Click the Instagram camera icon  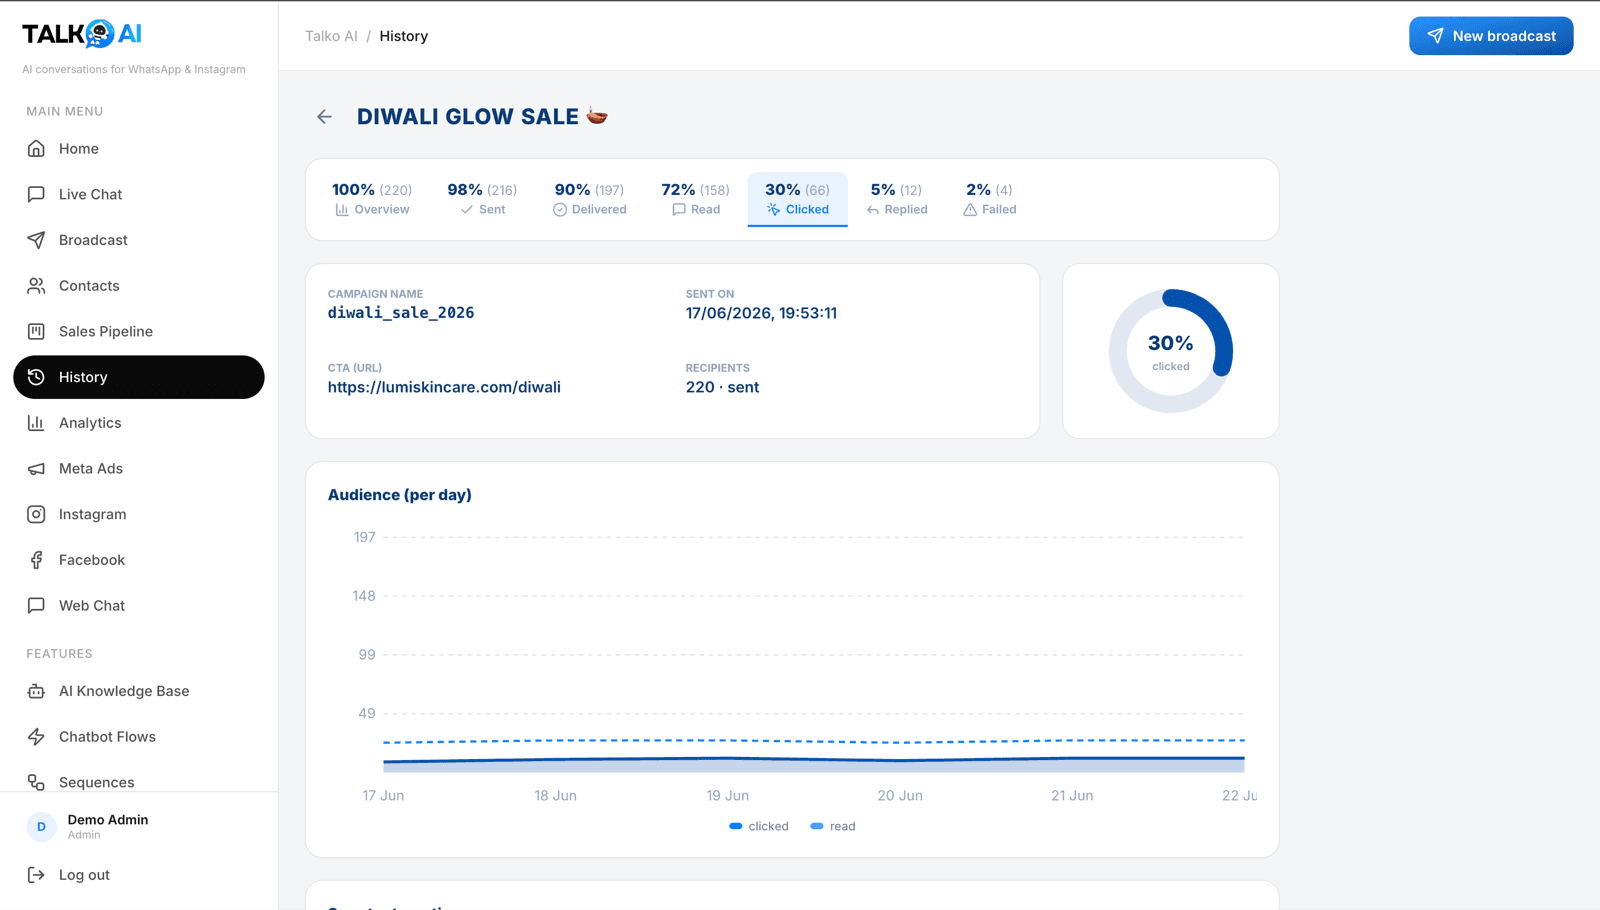(36, 514)
